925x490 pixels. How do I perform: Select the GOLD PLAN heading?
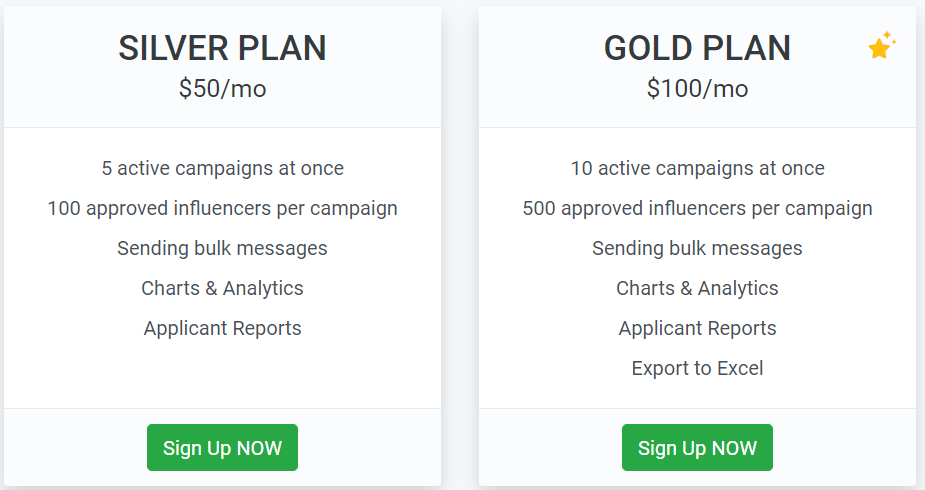[x=697, y=48]
